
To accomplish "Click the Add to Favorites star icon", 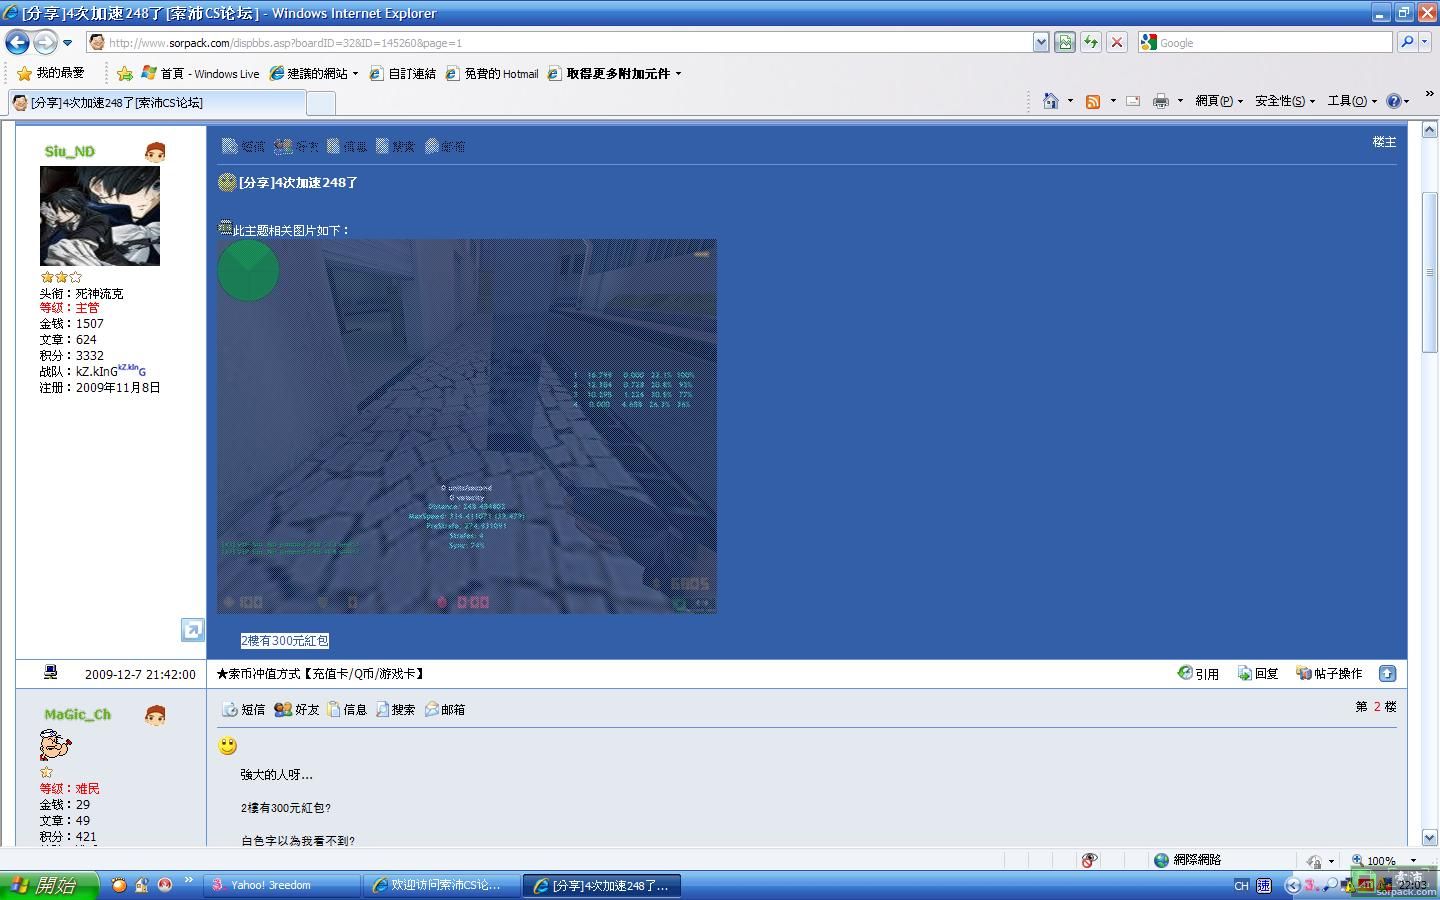I will click(x=125, y=73).
